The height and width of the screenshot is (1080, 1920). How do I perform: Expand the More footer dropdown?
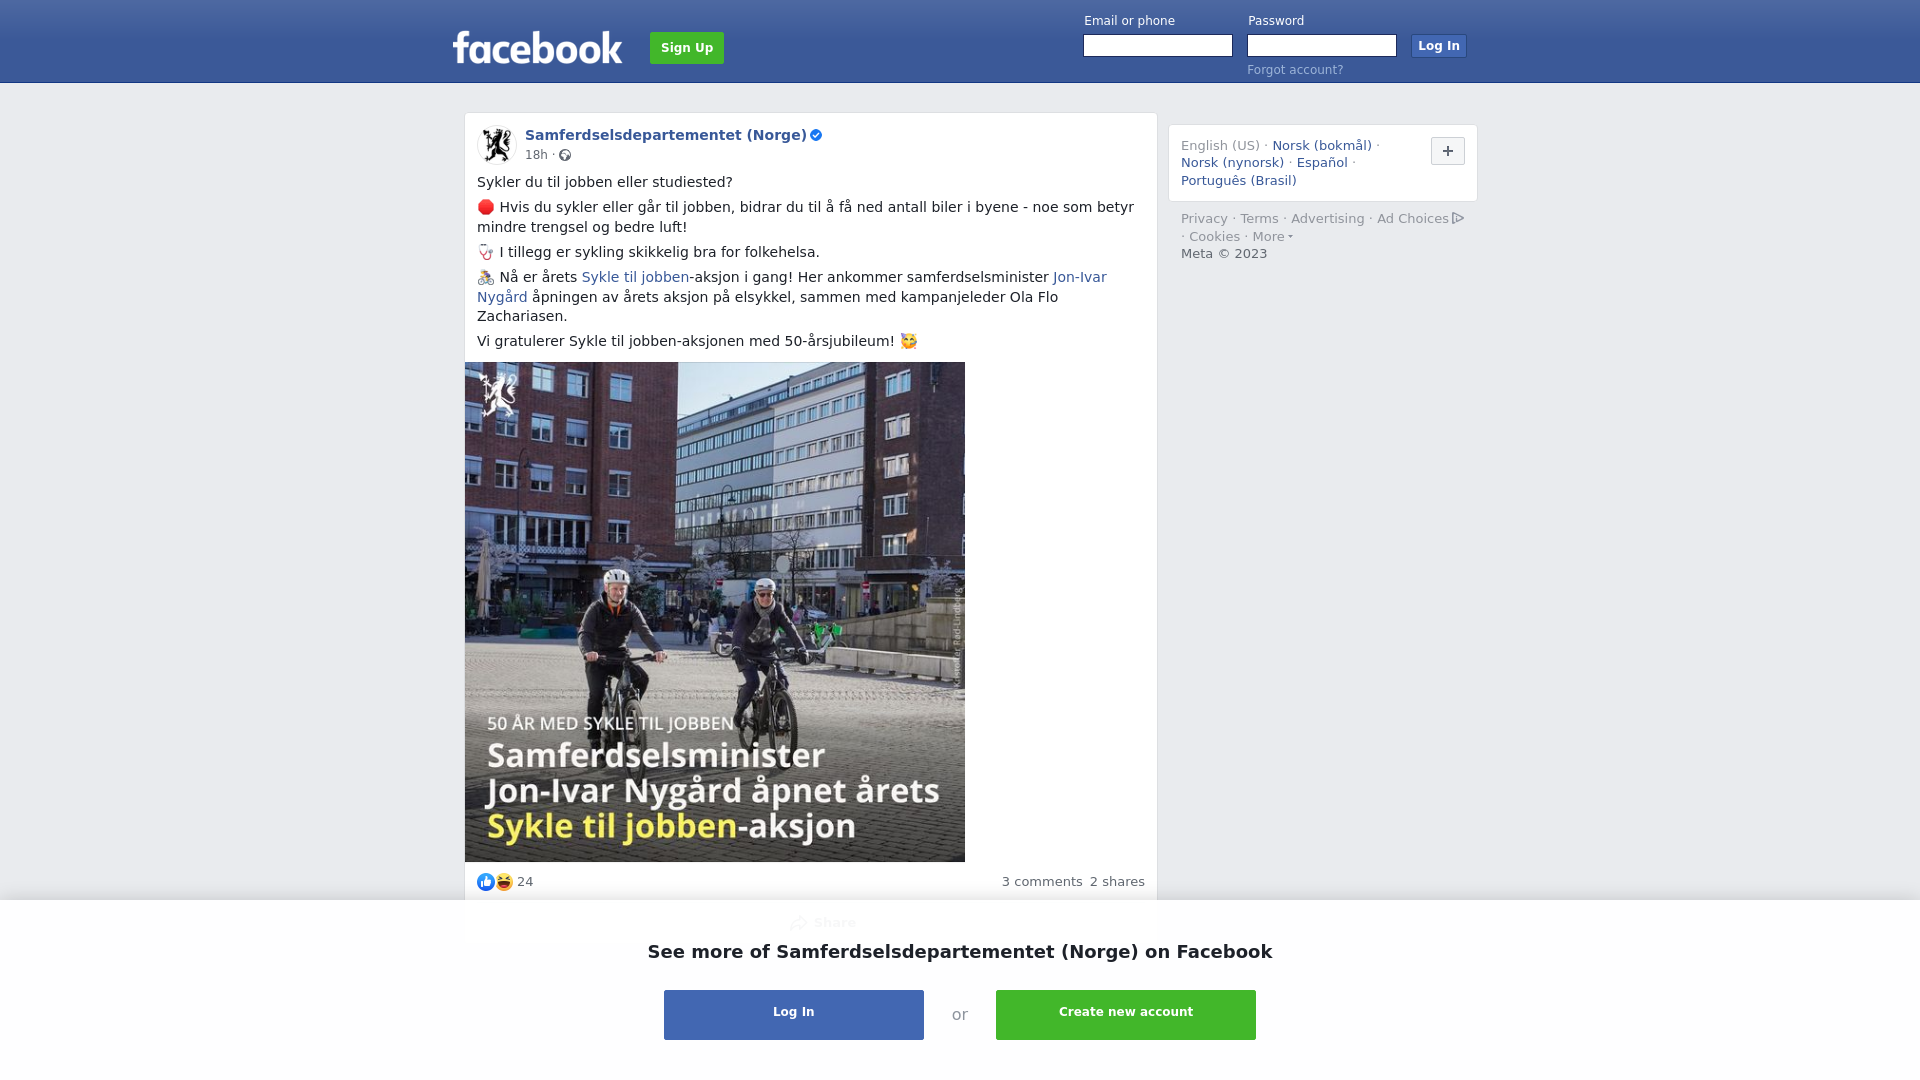(1272, 237)
